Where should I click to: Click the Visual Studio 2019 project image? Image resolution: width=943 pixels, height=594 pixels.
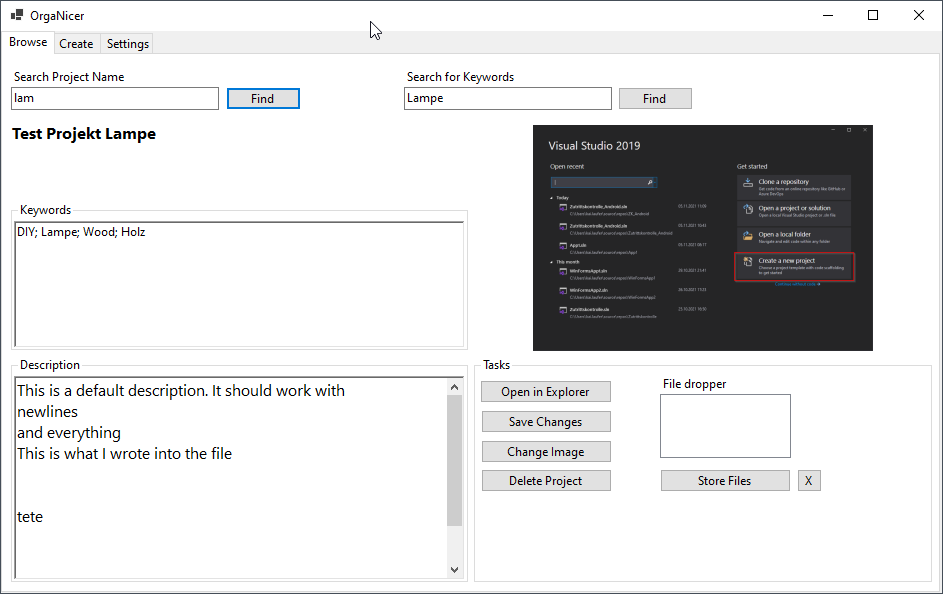pos(702,237)
